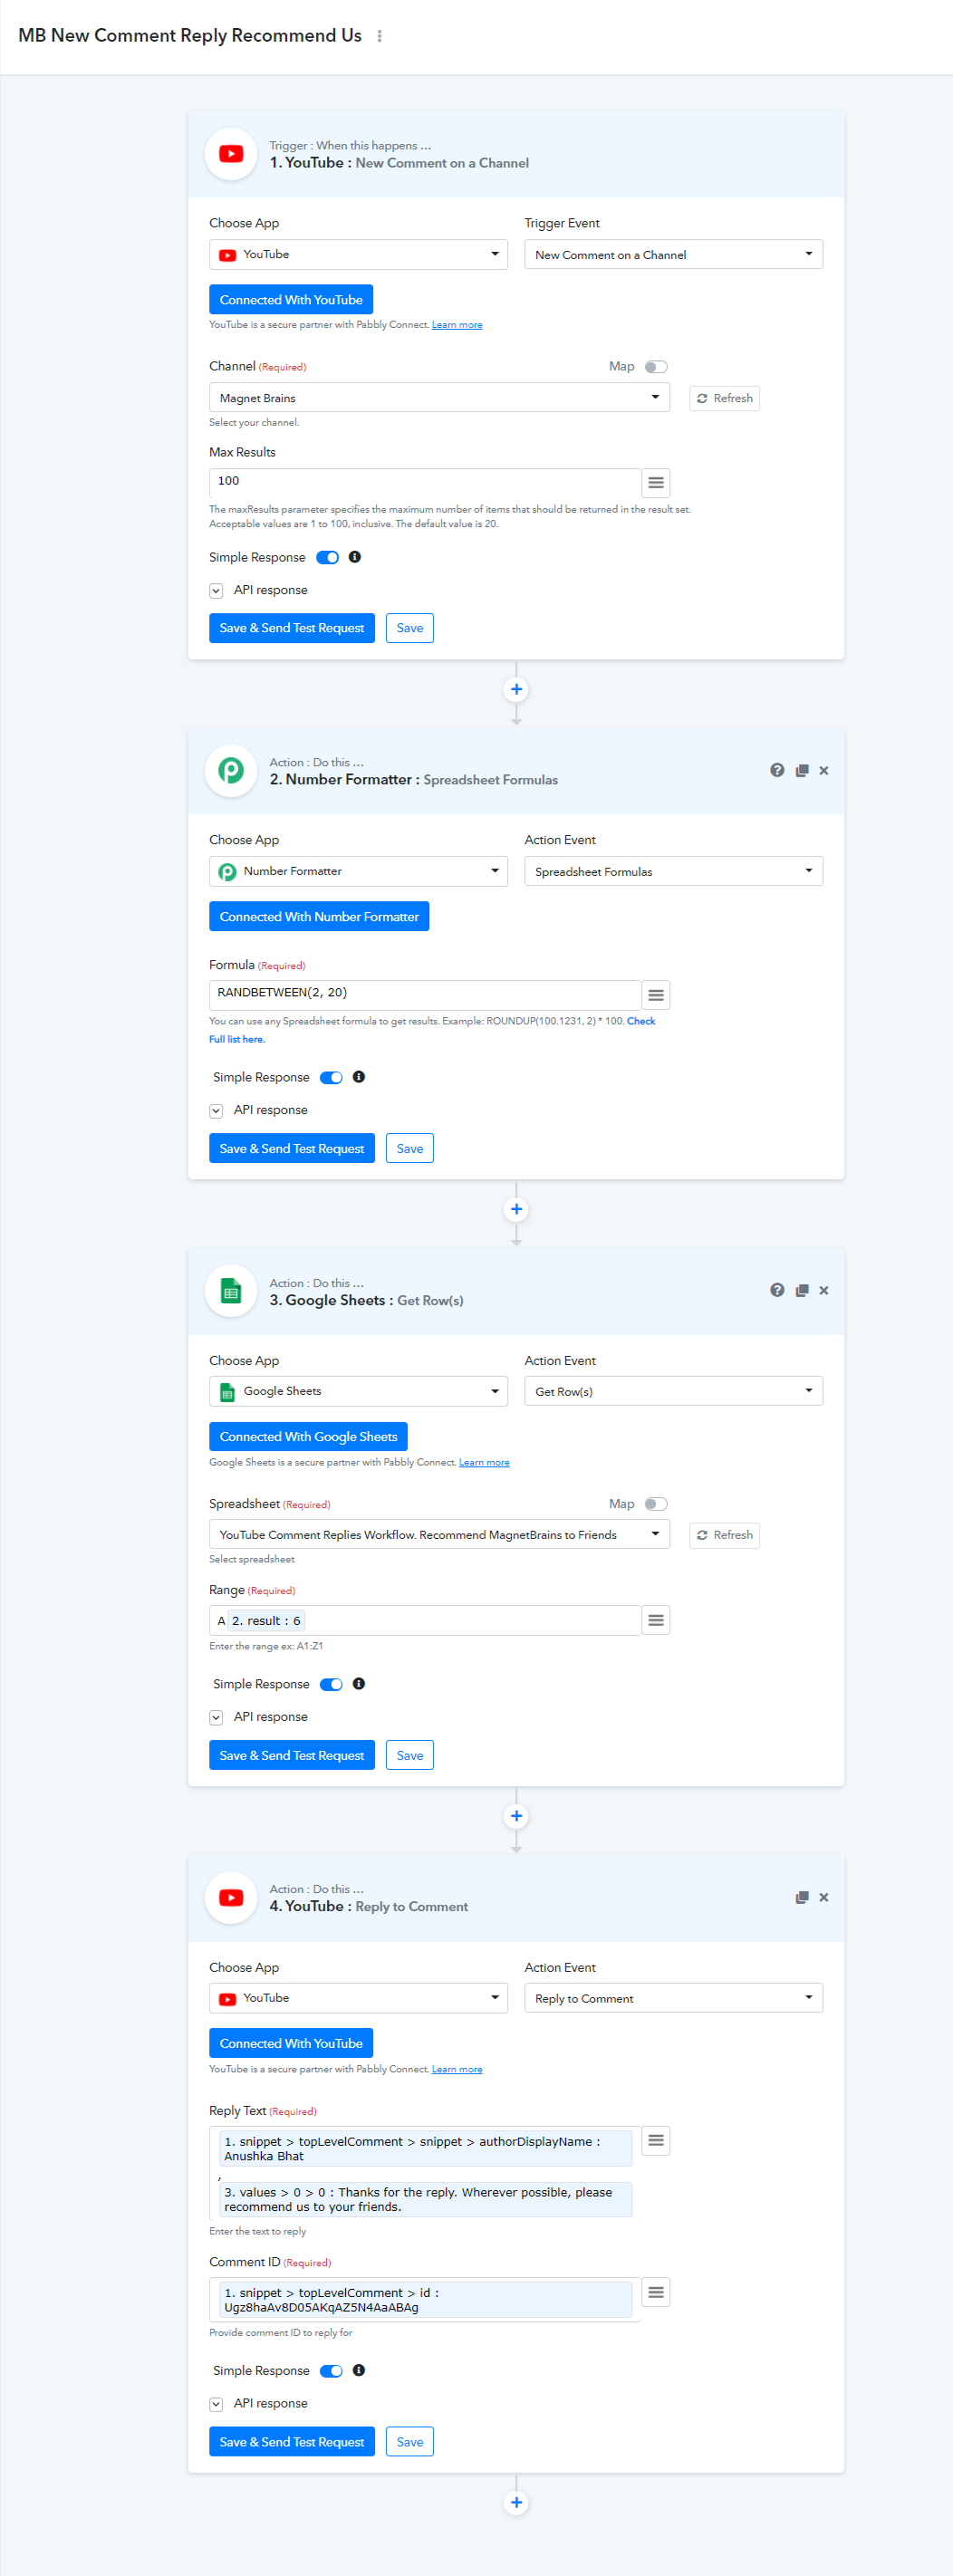Image resolution: width=953 pixels, height=2576 pixels.
Task: Toggle Simple Response in YouTube trigger step
Action: click(x=327, y=558)
